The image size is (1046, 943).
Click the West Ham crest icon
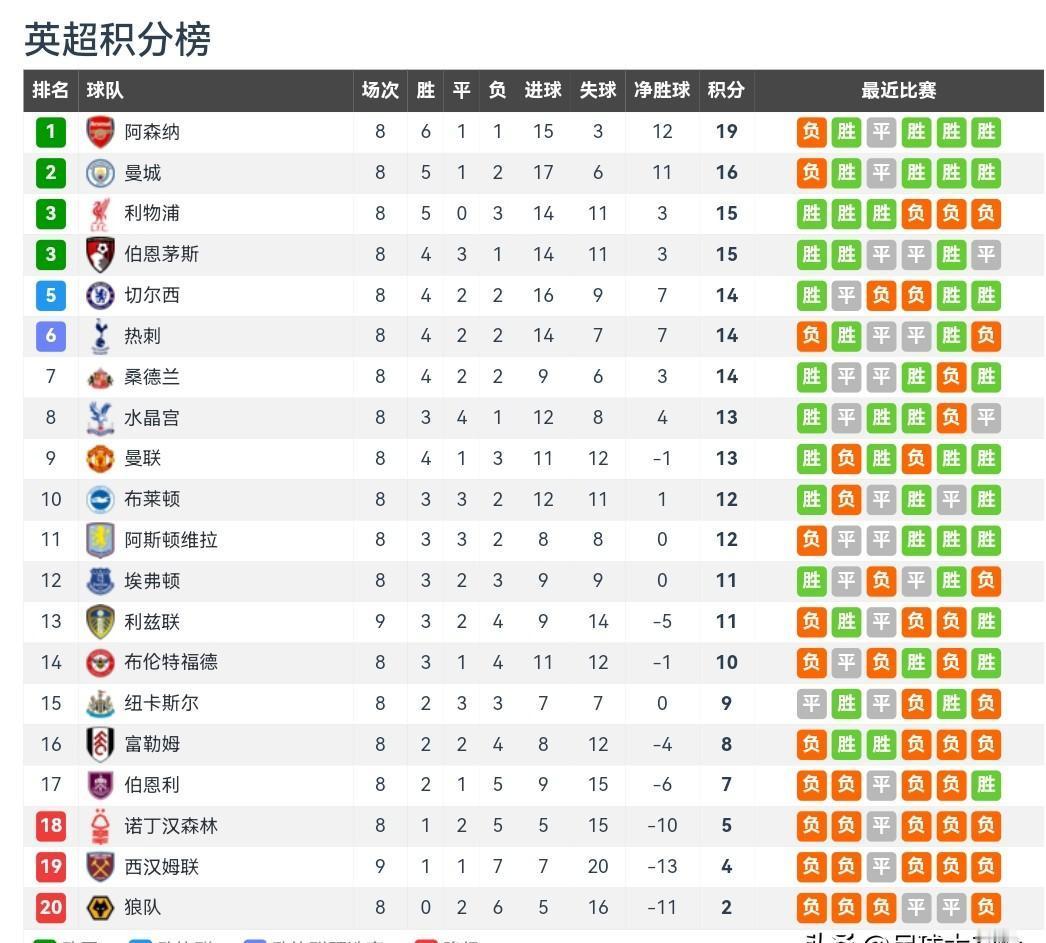coord(100,867)
